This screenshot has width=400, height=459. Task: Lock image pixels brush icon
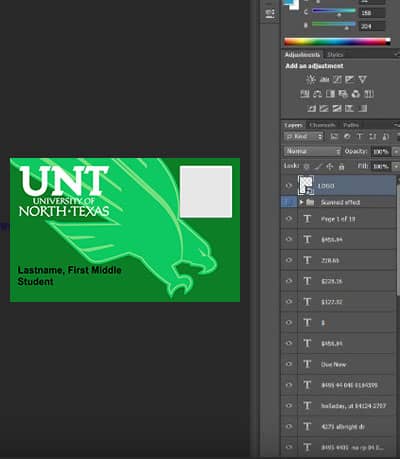(318, 166)
